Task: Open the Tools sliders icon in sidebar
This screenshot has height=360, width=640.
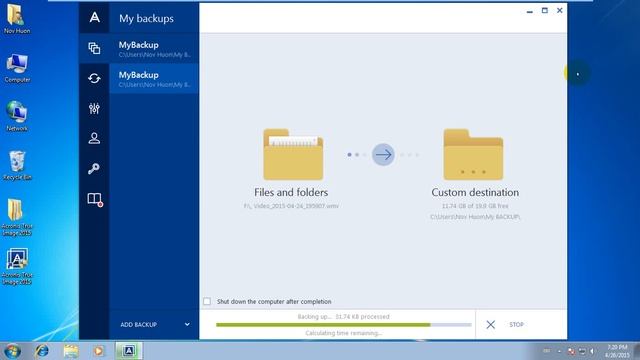Action: [x=94, y=108]
